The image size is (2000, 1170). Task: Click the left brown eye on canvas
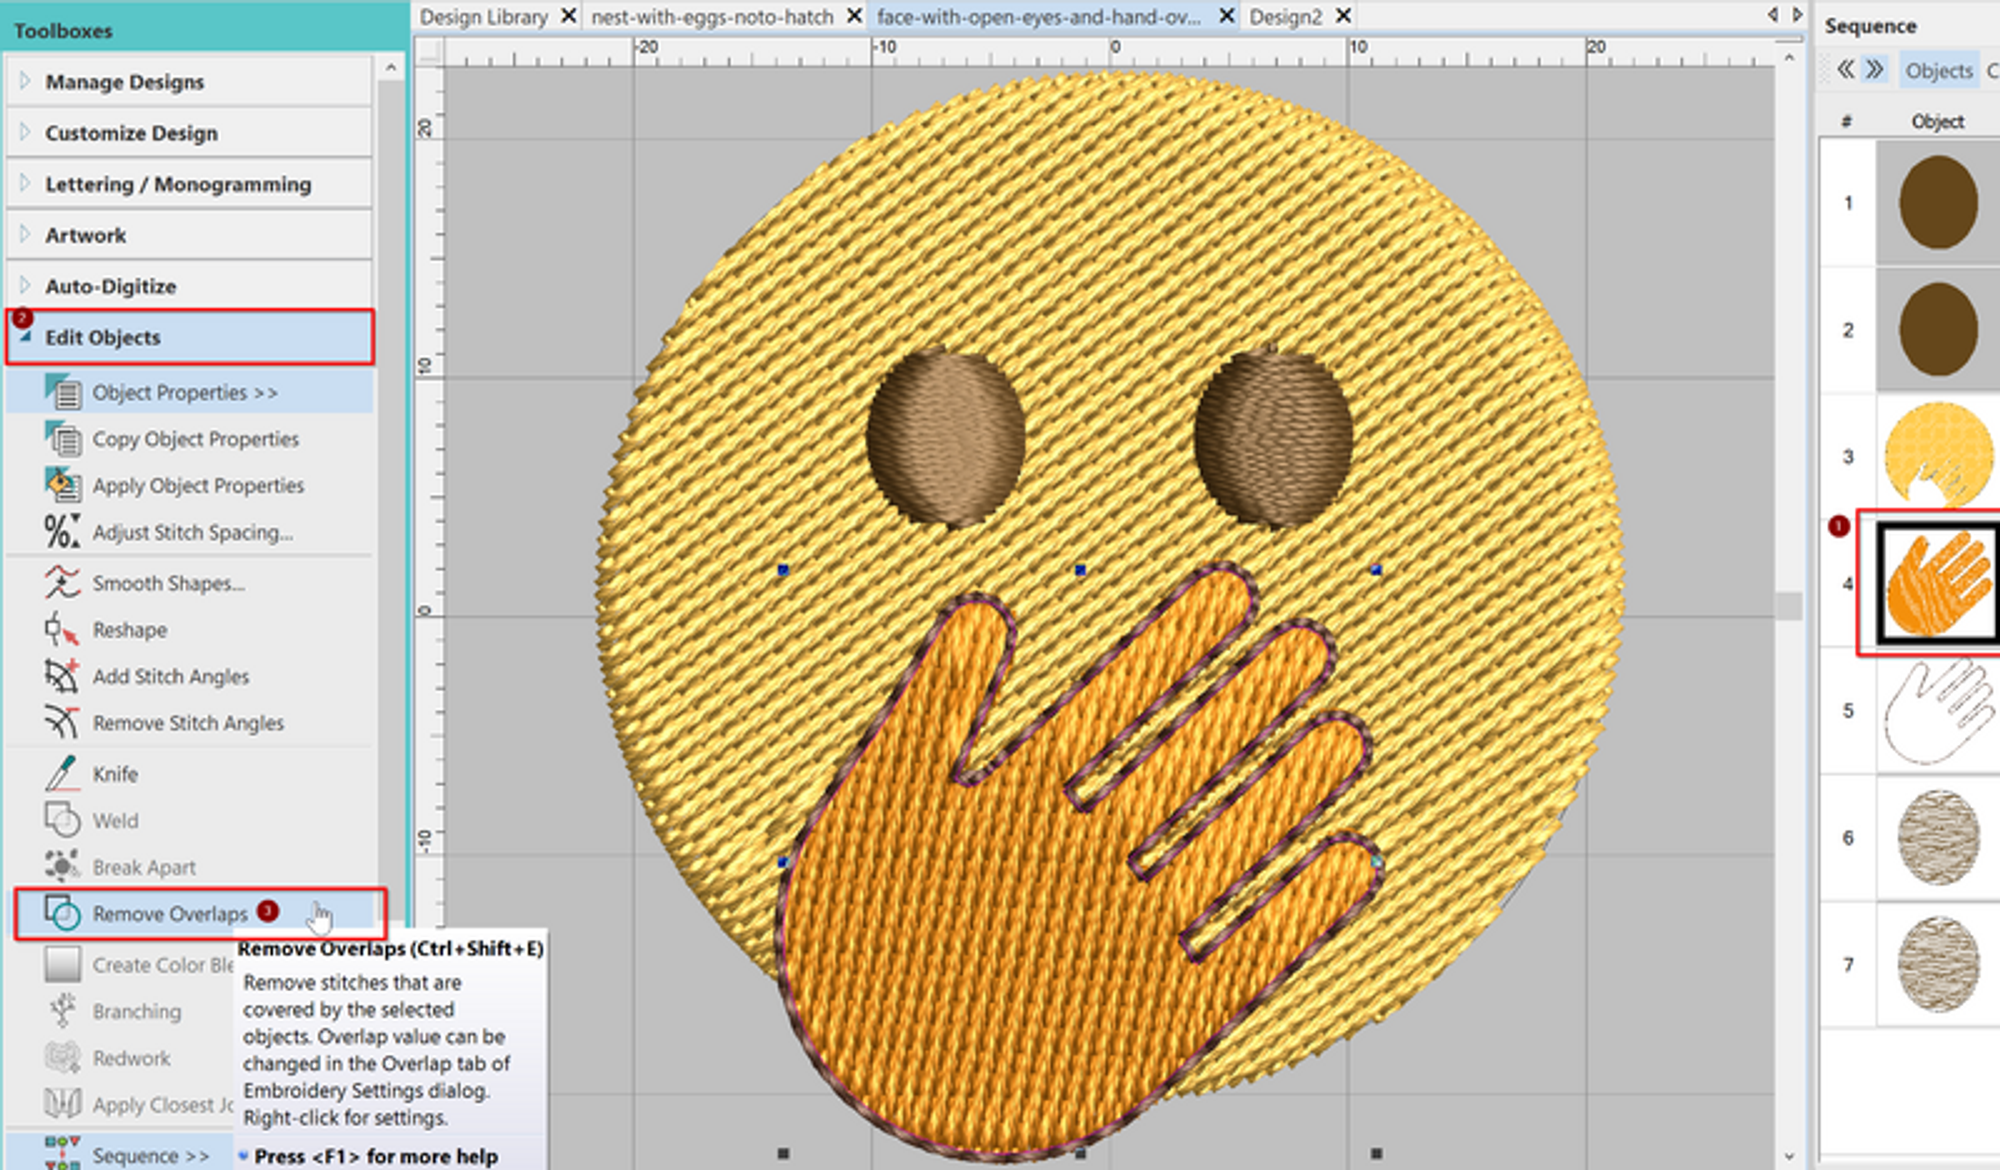click(x=946, y=437)
